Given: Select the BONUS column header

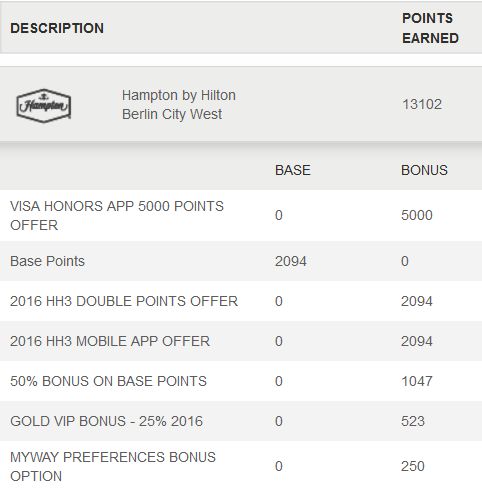Looking at the screenshot, I should [x=424, y=170].
